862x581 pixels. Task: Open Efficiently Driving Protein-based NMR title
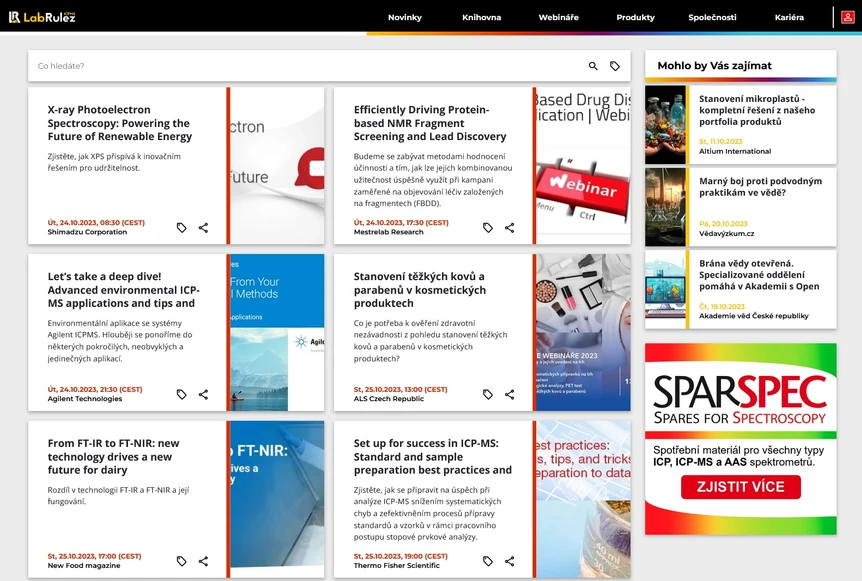430,123
